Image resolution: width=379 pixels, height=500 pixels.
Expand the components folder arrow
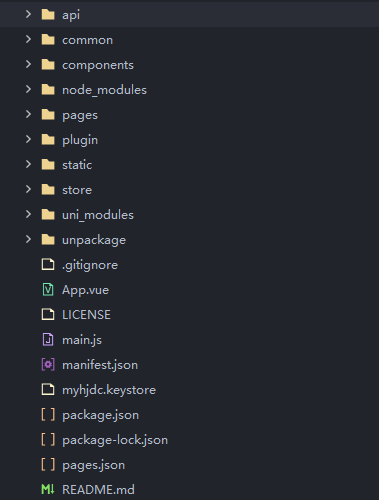28,64
